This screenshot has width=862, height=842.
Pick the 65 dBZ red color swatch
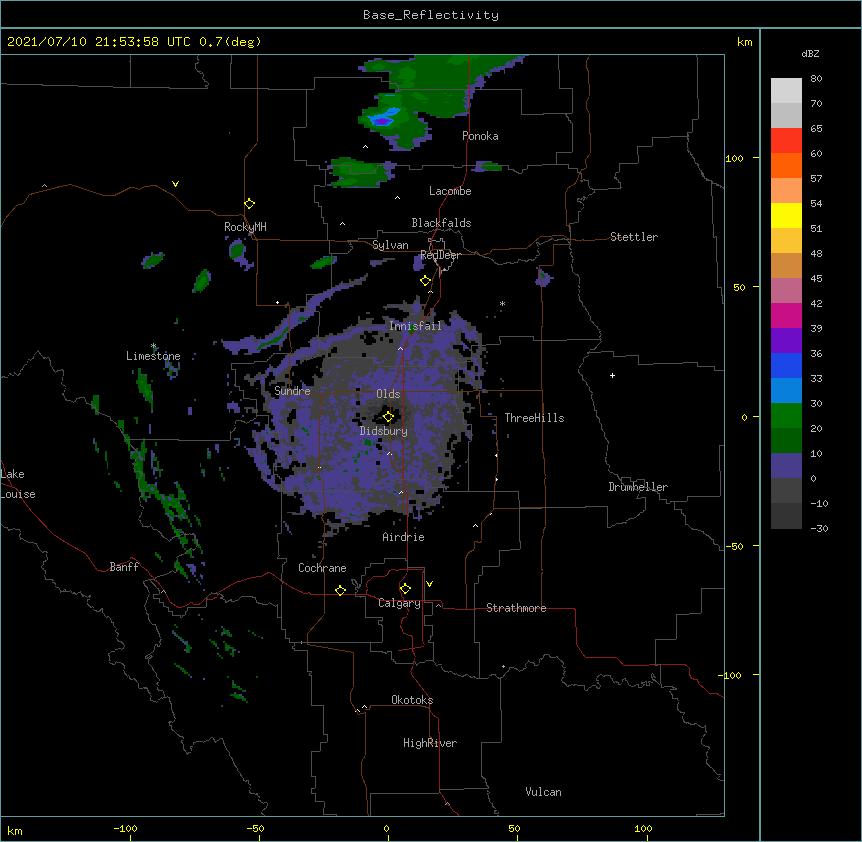(x=786, y=140)
